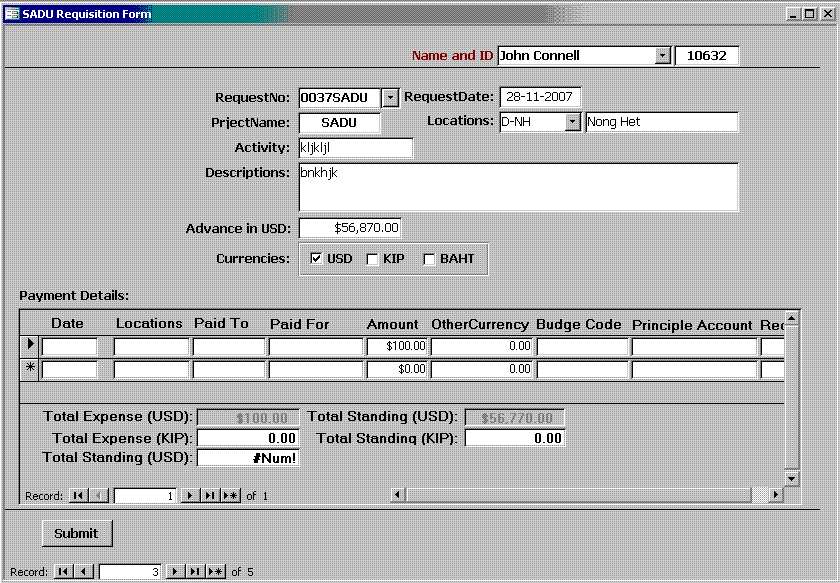The height and width of the screenshot is (583, 840).
Task: Go to first record in main navigator
Action: pyautogui.click(x=62, y=572)
